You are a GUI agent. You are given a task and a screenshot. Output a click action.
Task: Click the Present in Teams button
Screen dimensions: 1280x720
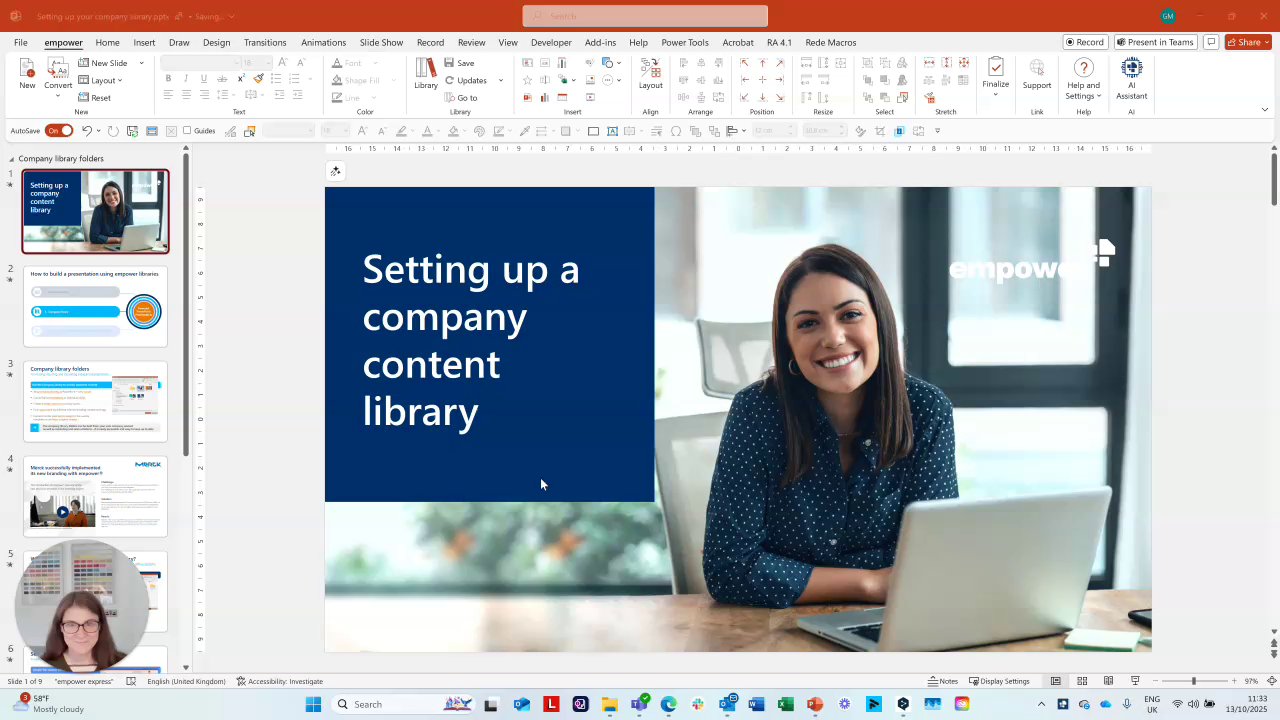[1155, 43]
